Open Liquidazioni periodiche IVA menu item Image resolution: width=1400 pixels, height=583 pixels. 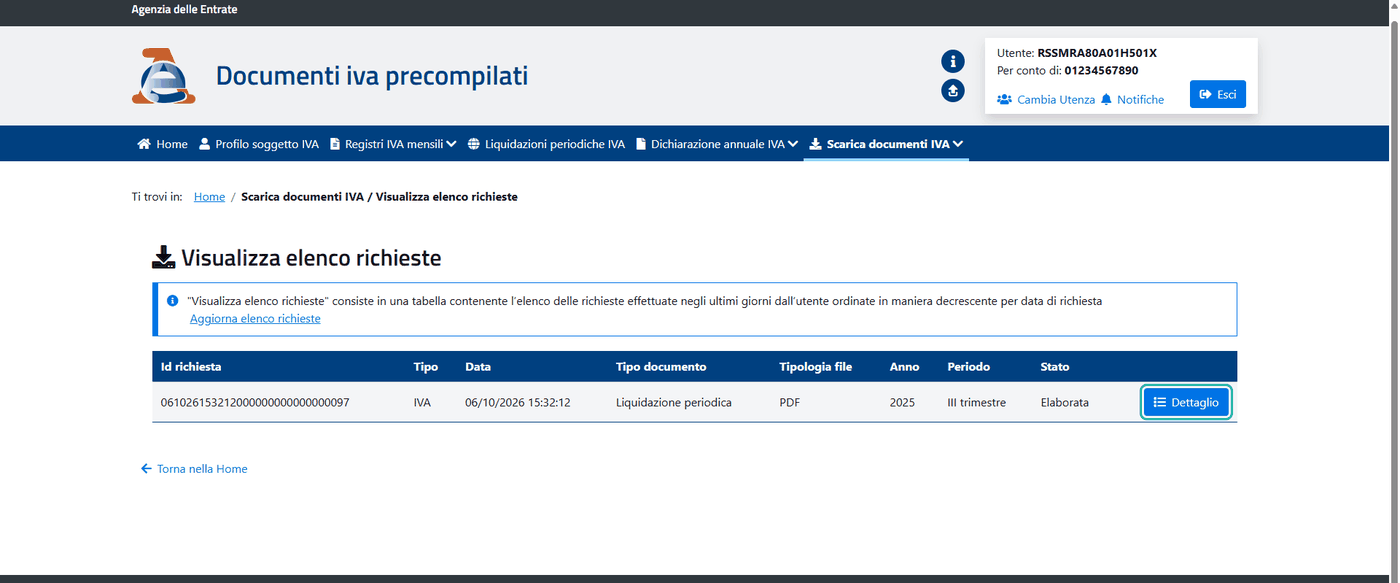coord(546,144)
